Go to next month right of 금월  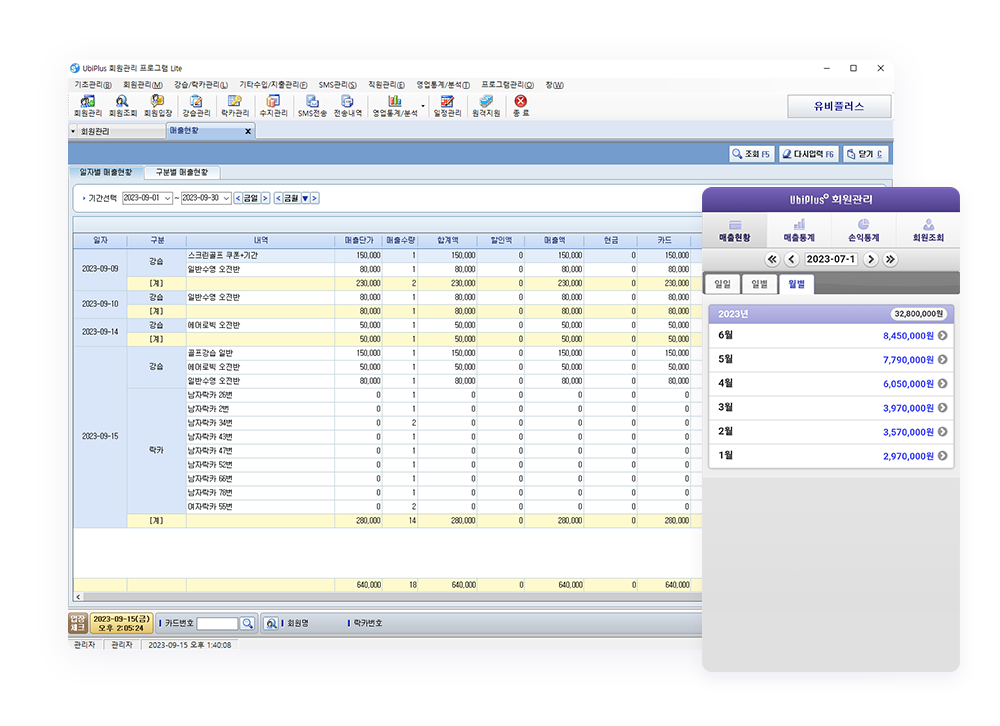[x=314, y=198]
